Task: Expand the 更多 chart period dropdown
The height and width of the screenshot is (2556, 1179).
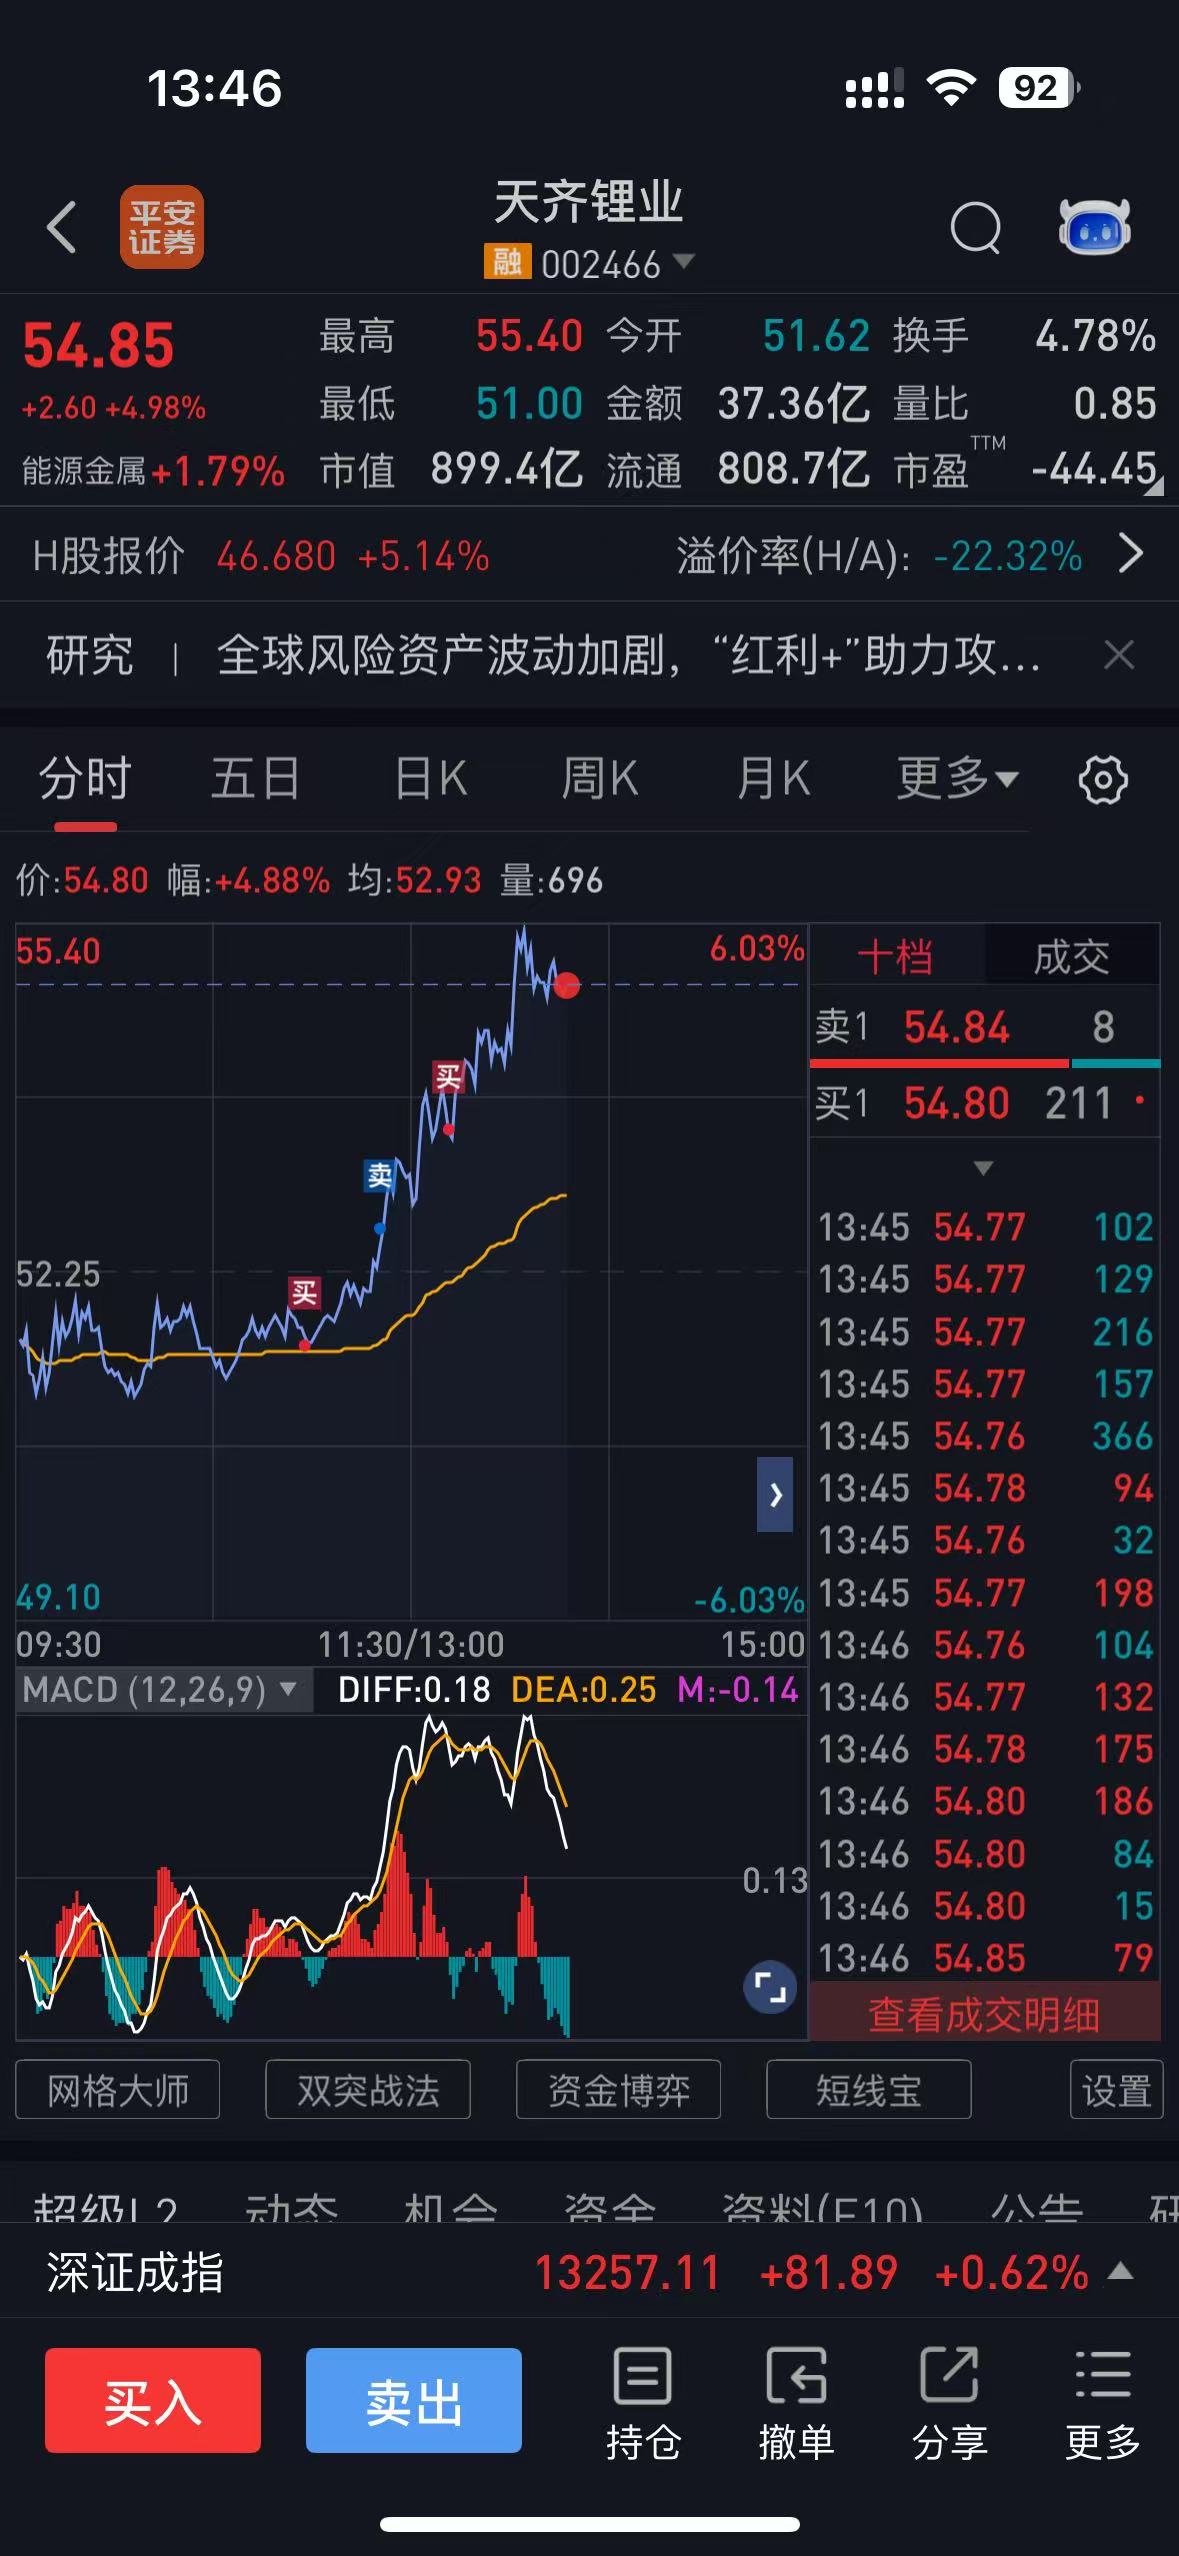Action: coord(1007,779)
